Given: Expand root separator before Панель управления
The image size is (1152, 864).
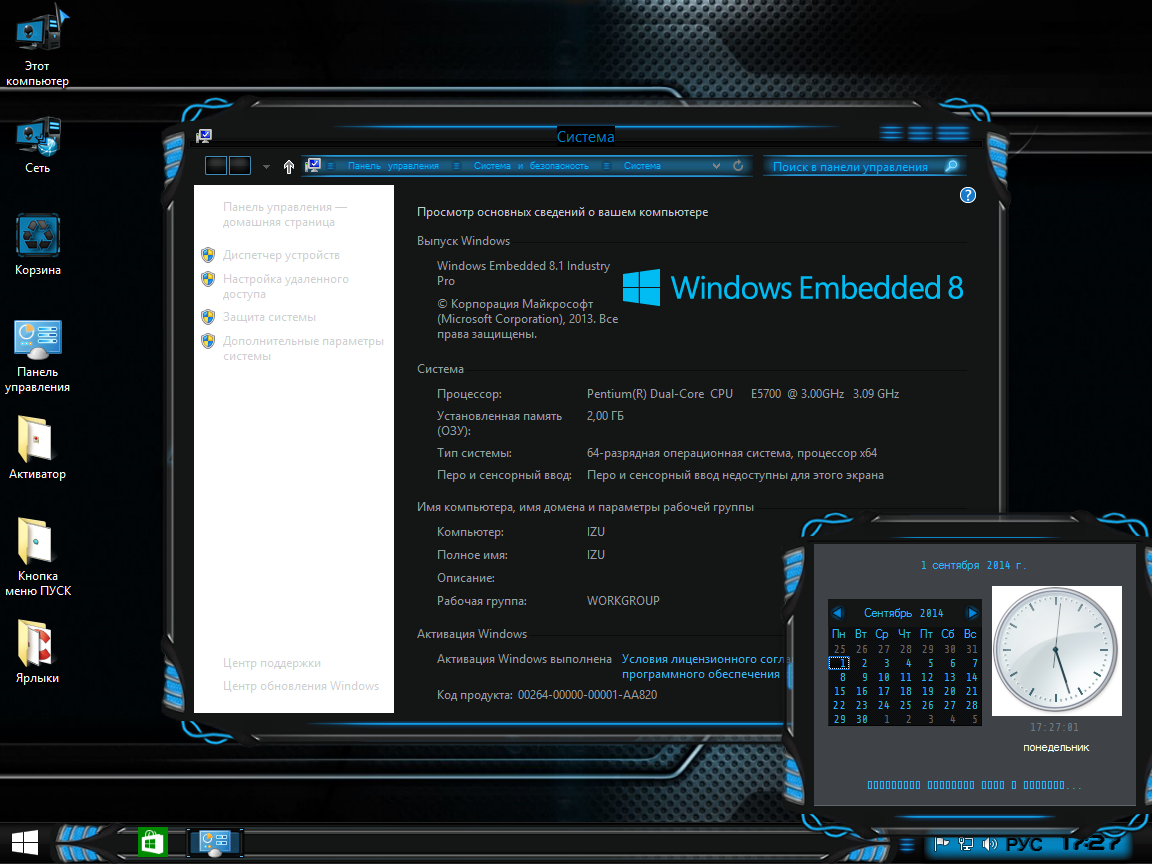Looking at the screenshot, I should [331, 166].
